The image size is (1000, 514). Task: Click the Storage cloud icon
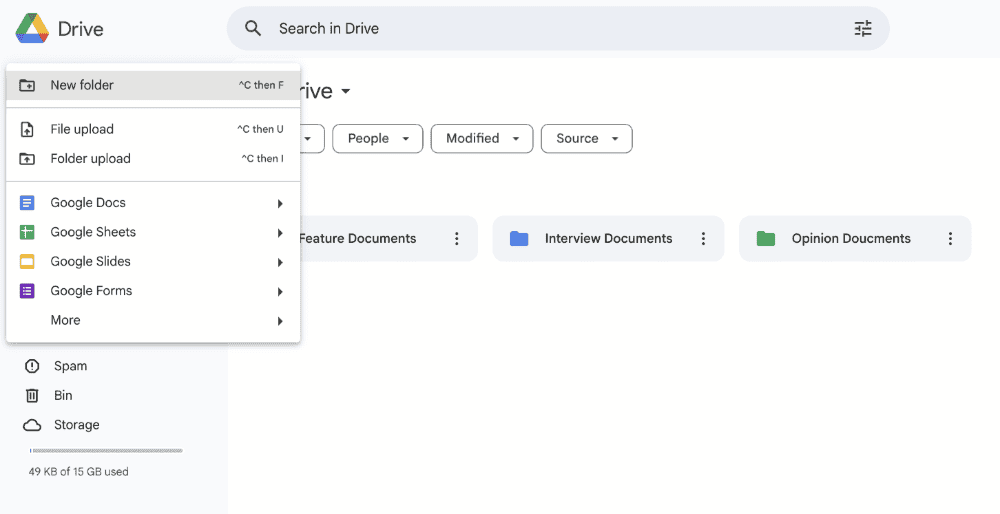pos(33,425)
